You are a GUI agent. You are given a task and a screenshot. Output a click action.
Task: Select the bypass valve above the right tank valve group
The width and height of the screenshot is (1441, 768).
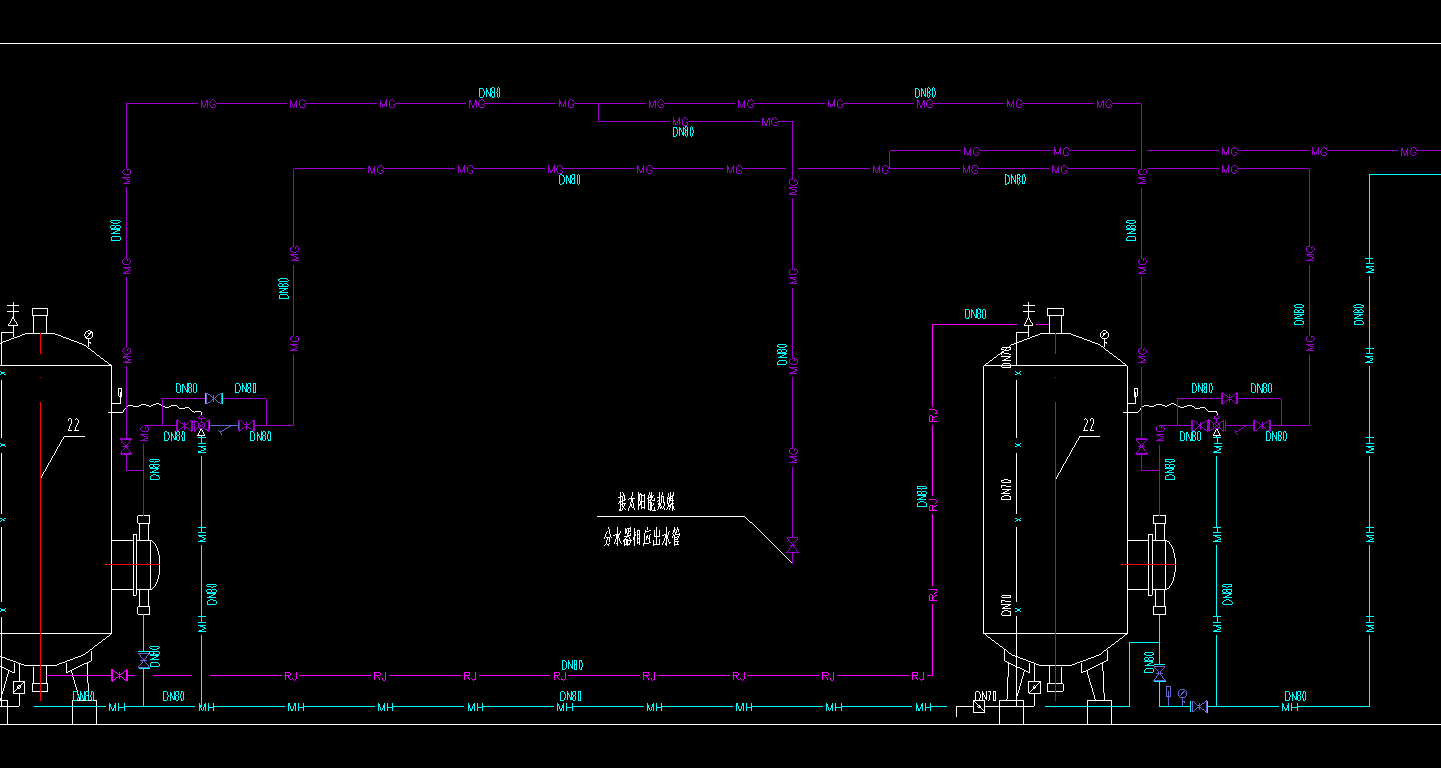[1229, 398]
